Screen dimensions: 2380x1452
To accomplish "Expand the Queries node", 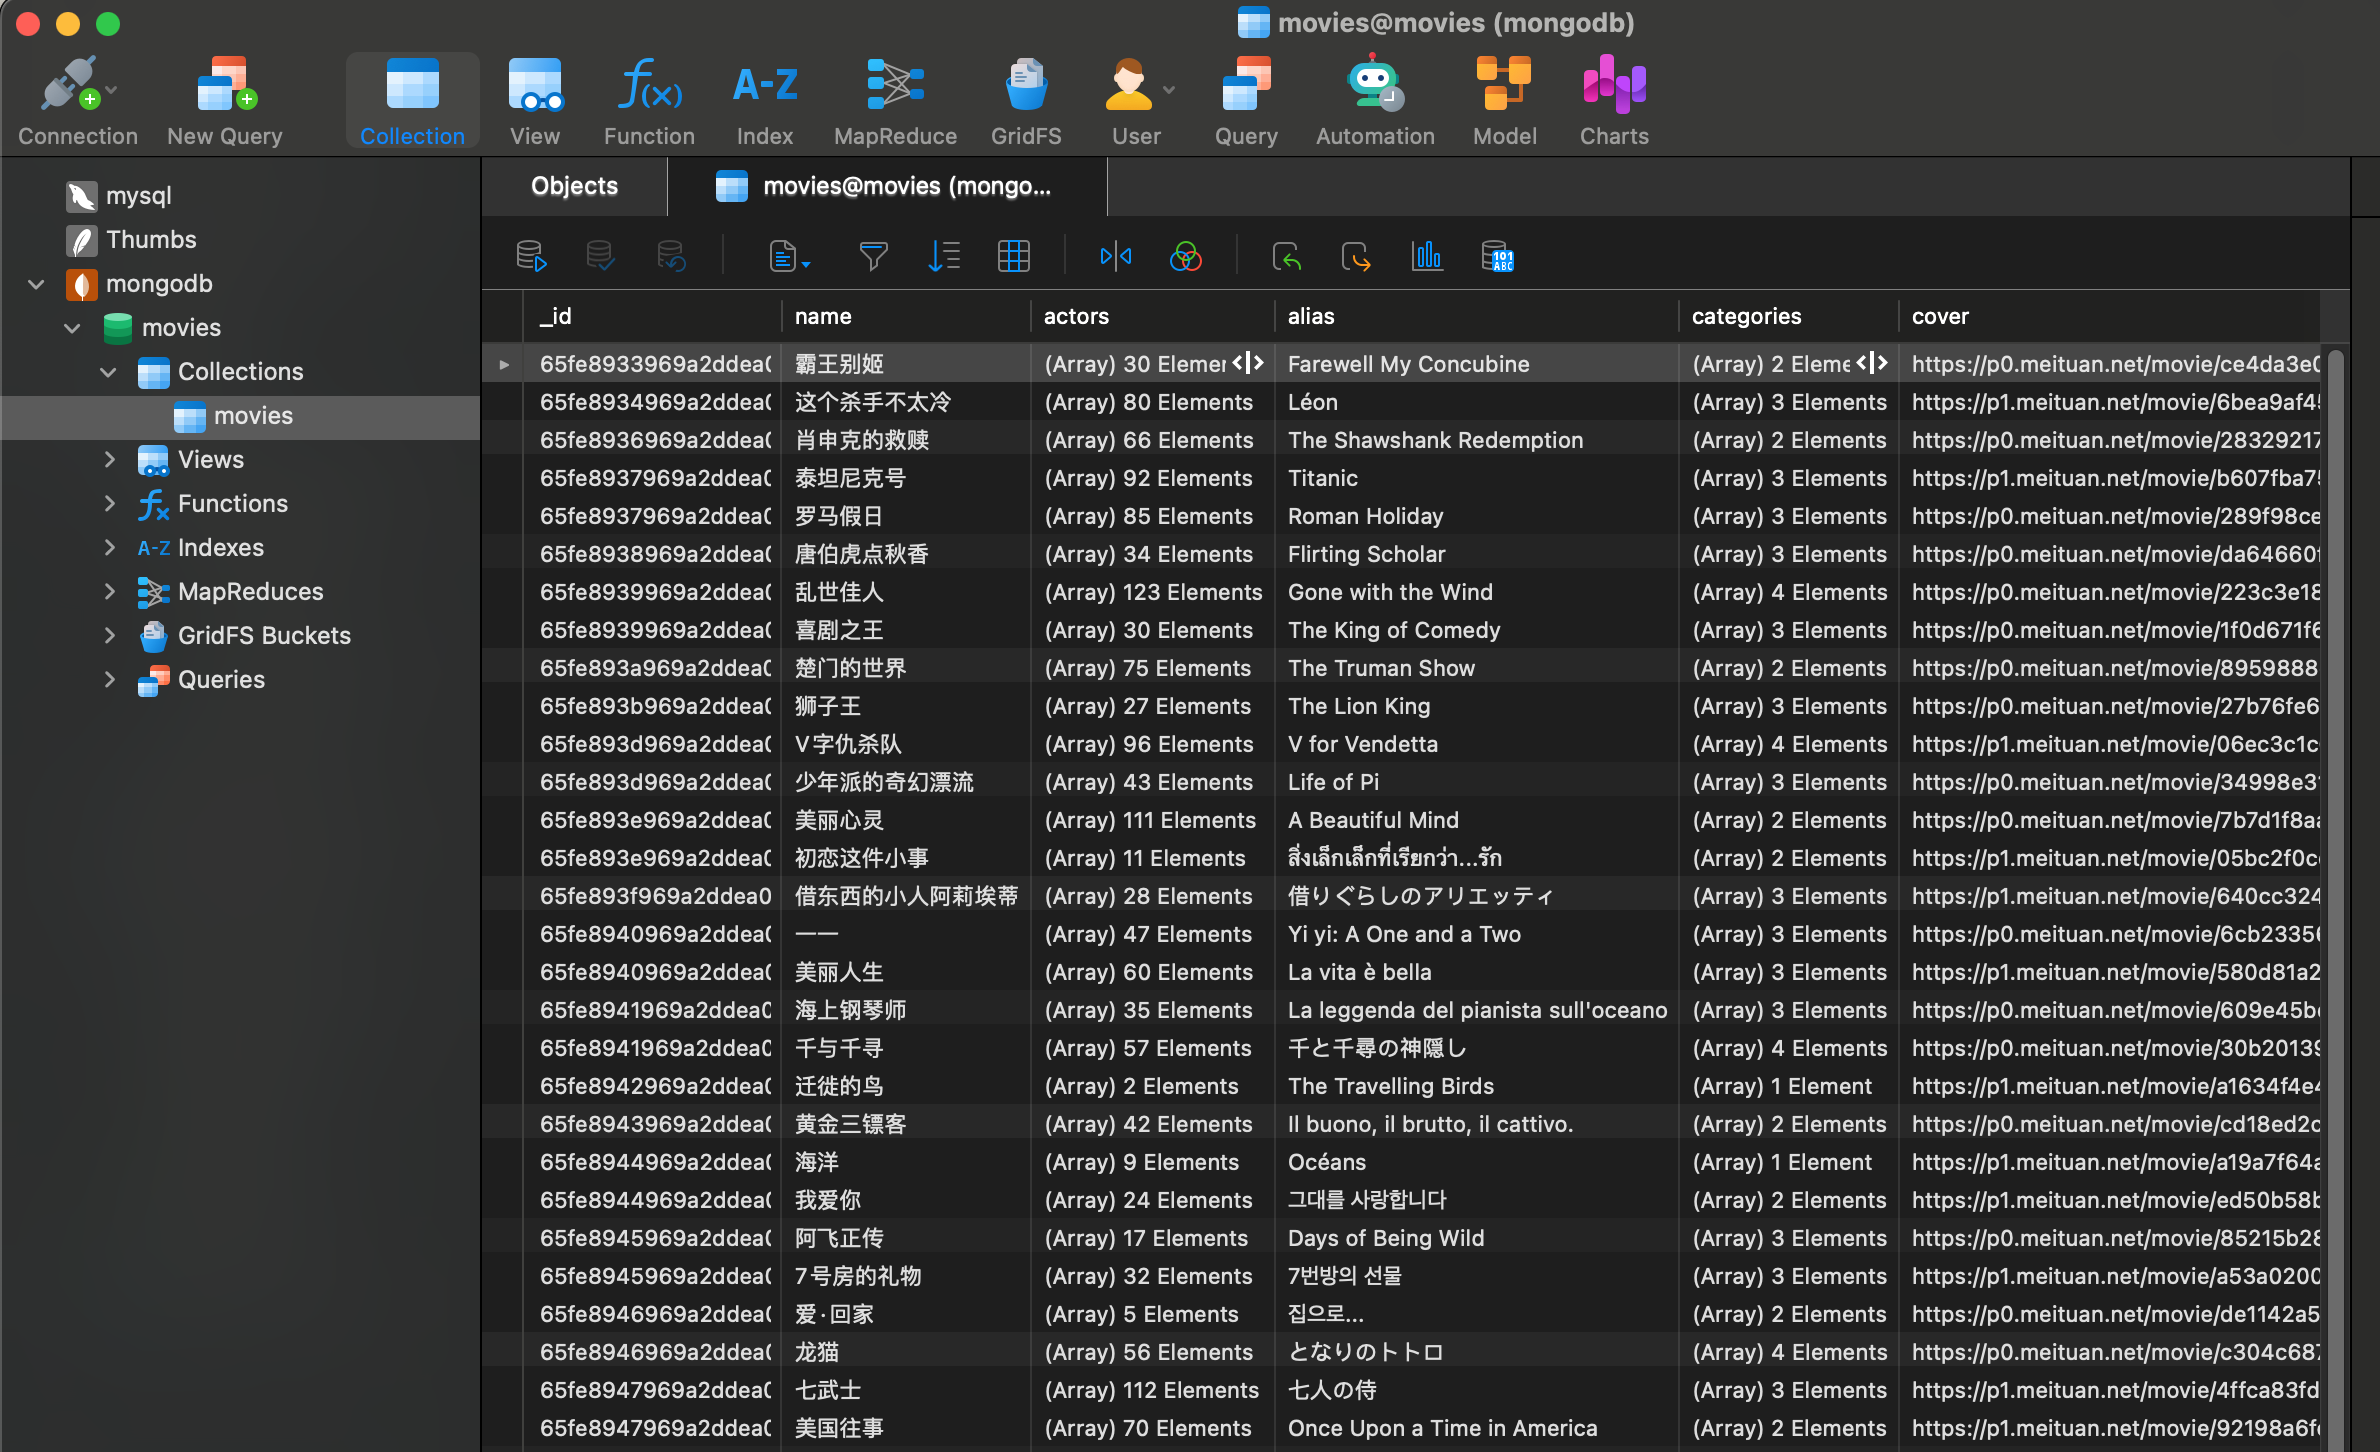I will pyautogui.click(x=109, y=680).
